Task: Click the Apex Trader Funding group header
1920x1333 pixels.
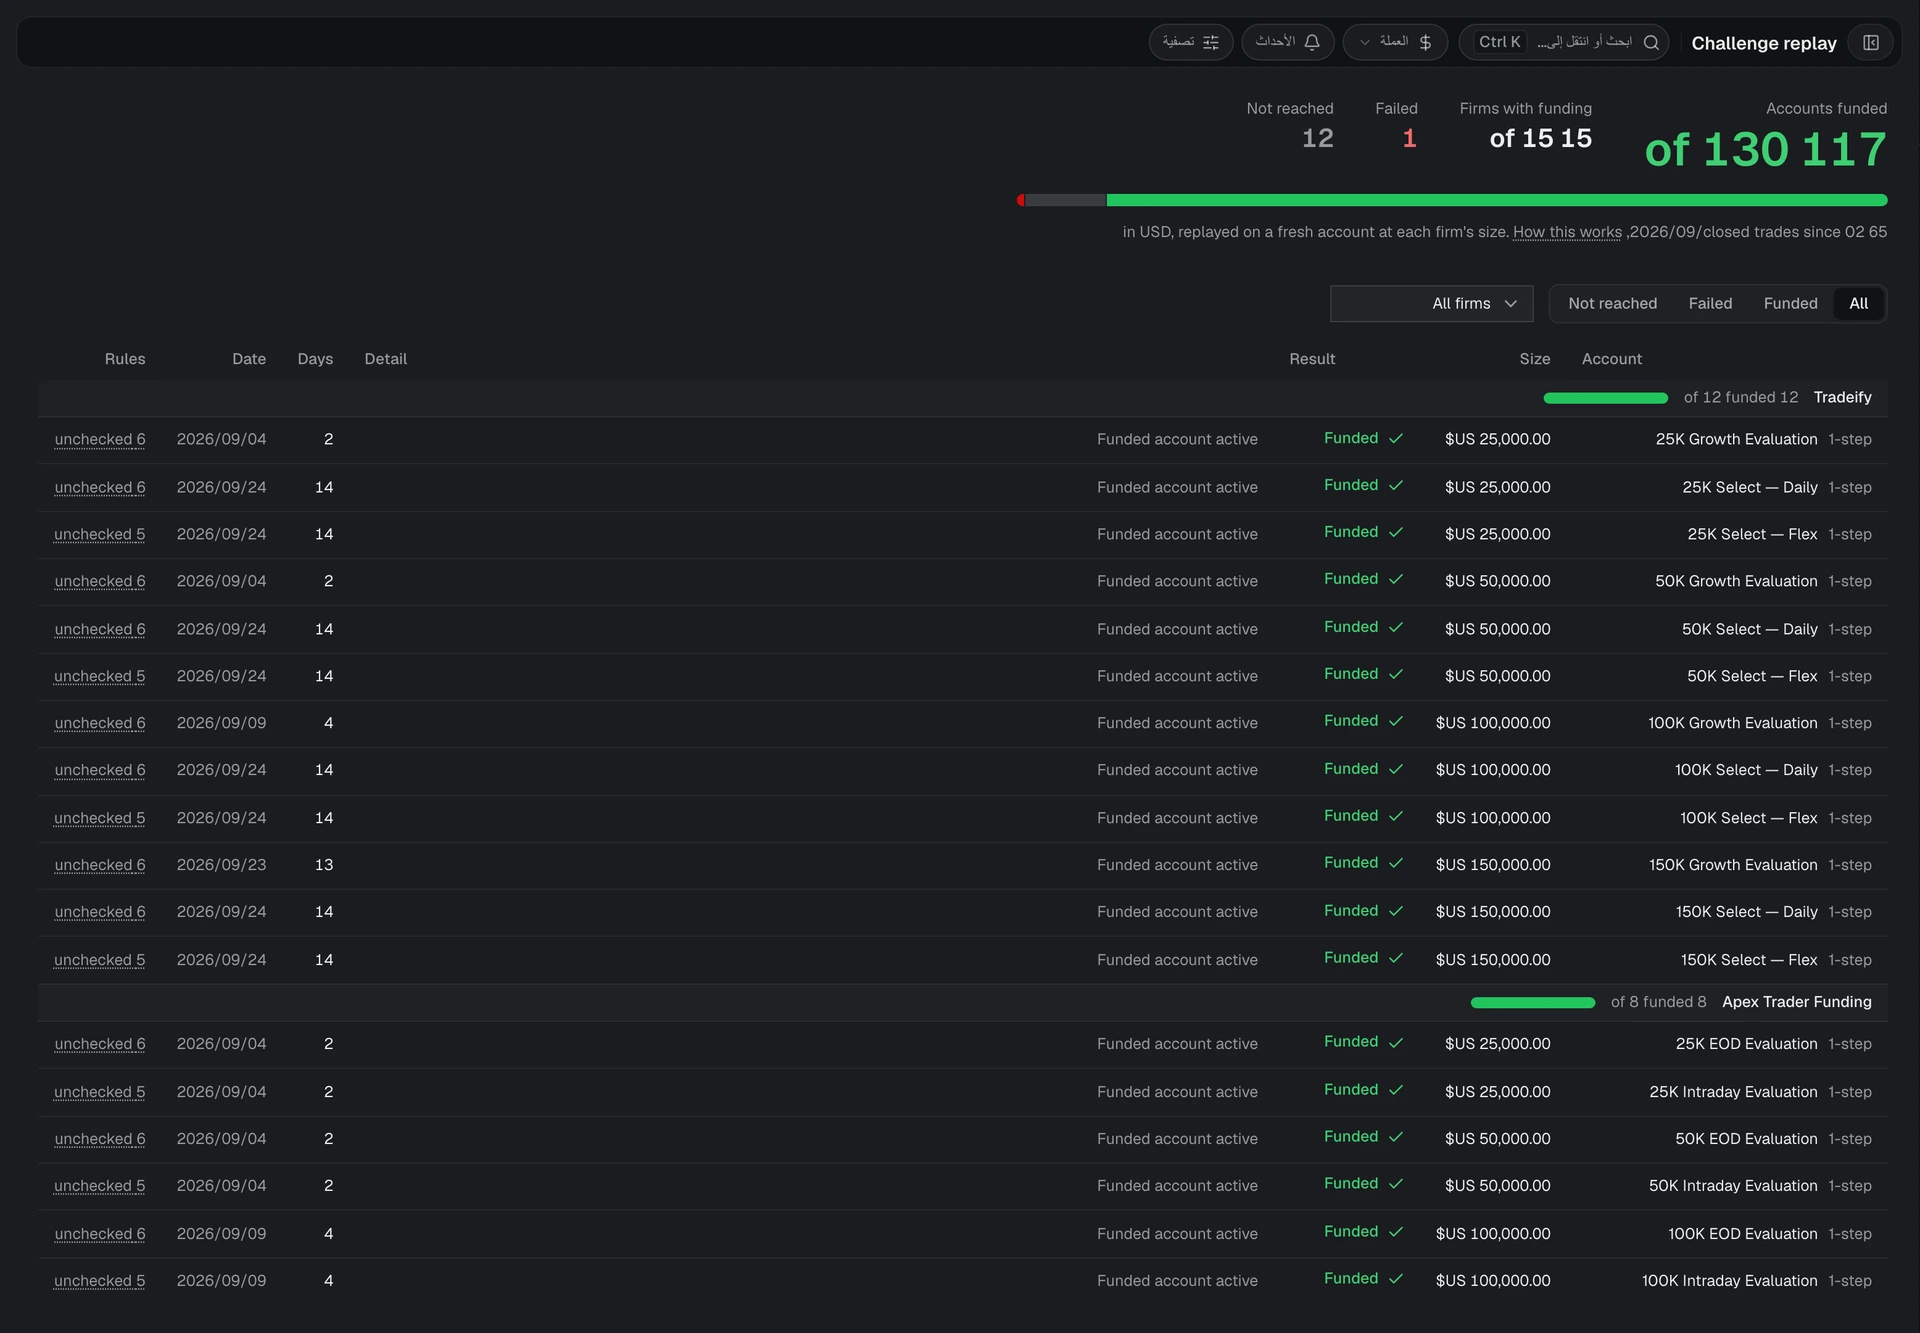Action: (963, 1003)
